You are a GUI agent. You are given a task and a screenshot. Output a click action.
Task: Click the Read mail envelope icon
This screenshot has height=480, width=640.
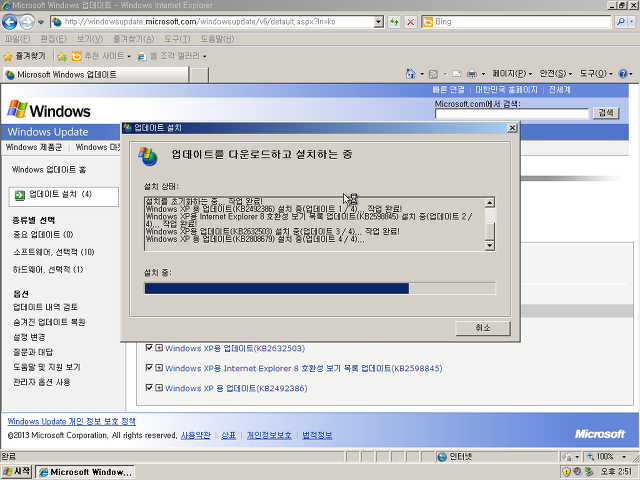pyautogui.click(x=457, y=74)
